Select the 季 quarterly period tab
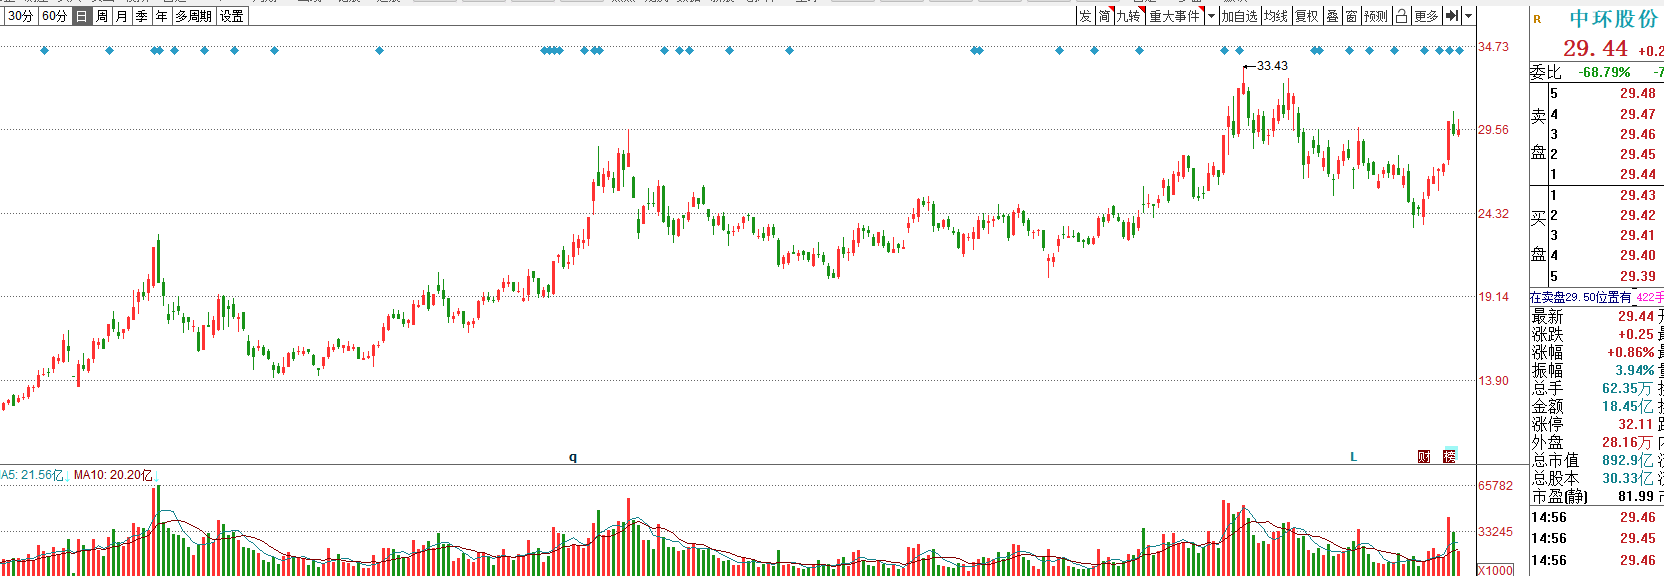1664x576 pixels. (142, 16)
